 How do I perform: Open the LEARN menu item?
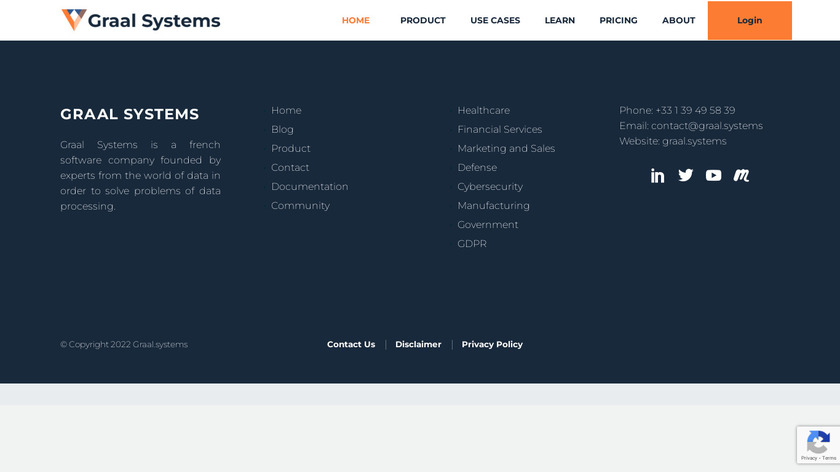560,20
